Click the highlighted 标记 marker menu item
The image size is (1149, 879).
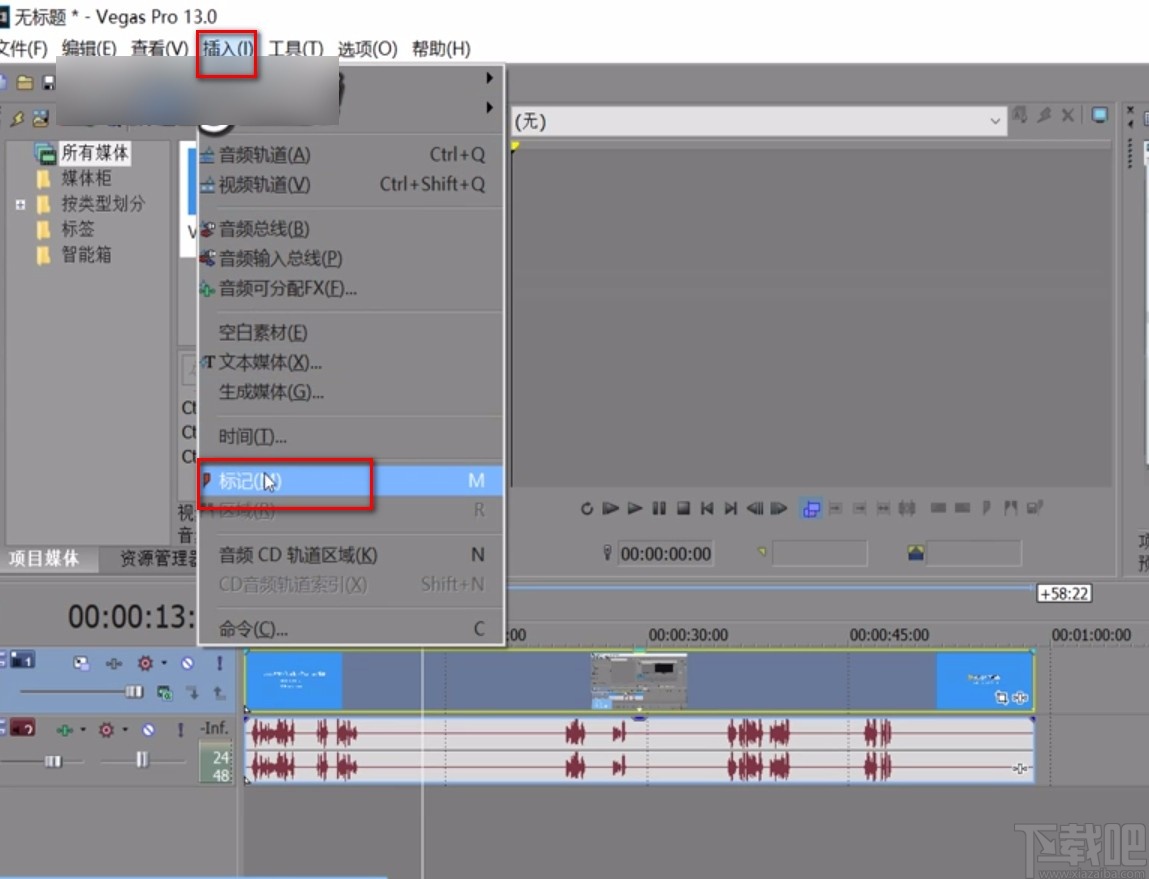(351, 481)
